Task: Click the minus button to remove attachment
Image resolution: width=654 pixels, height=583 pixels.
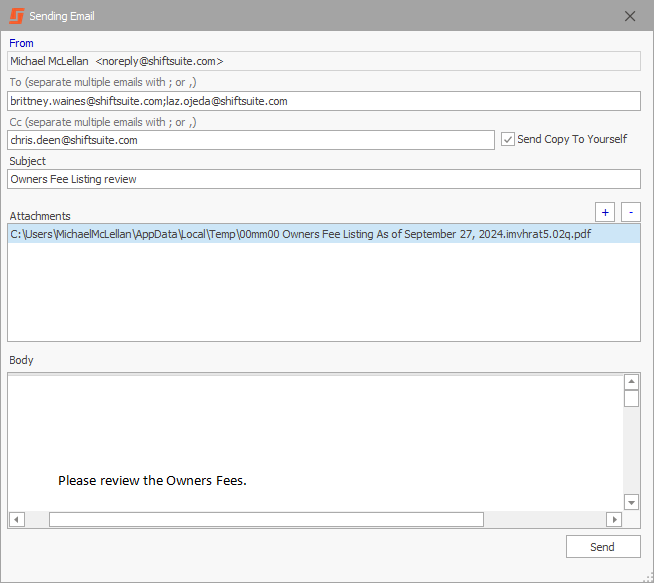Action: tap(631, 212)
